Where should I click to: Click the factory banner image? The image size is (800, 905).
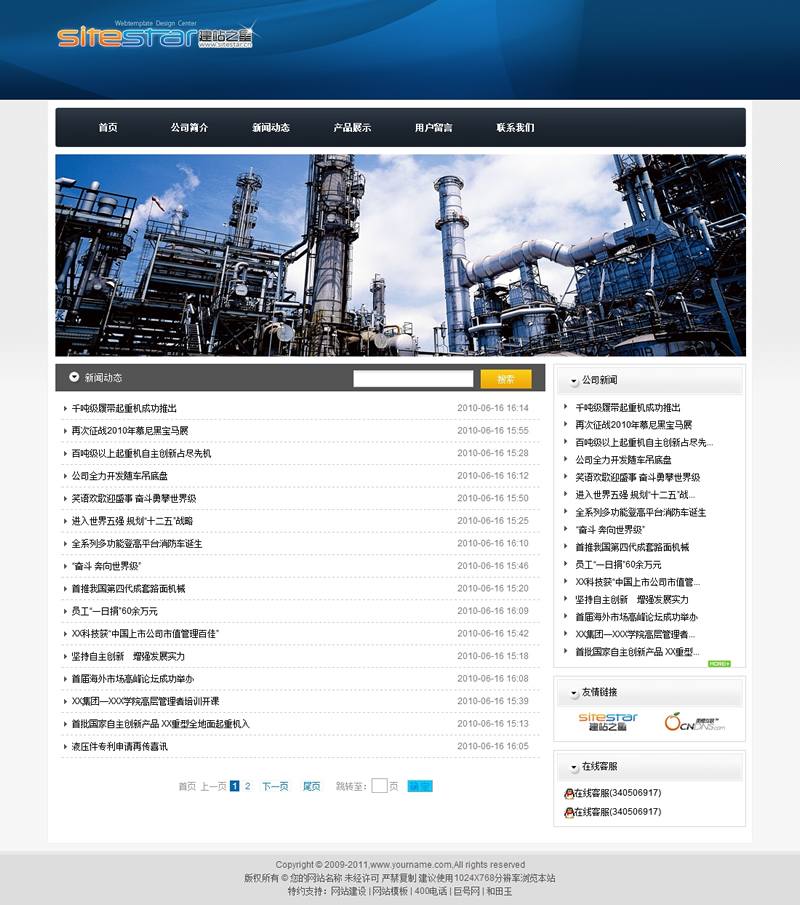(400, 255)
